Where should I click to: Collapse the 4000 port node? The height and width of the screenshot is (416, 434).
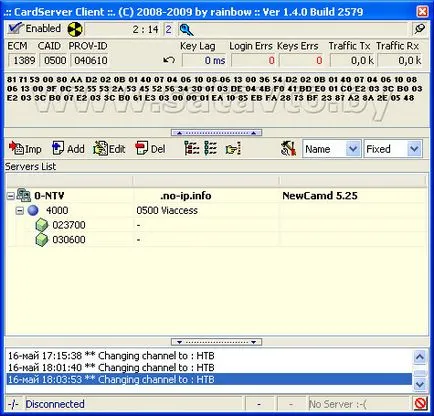(20, 211)
